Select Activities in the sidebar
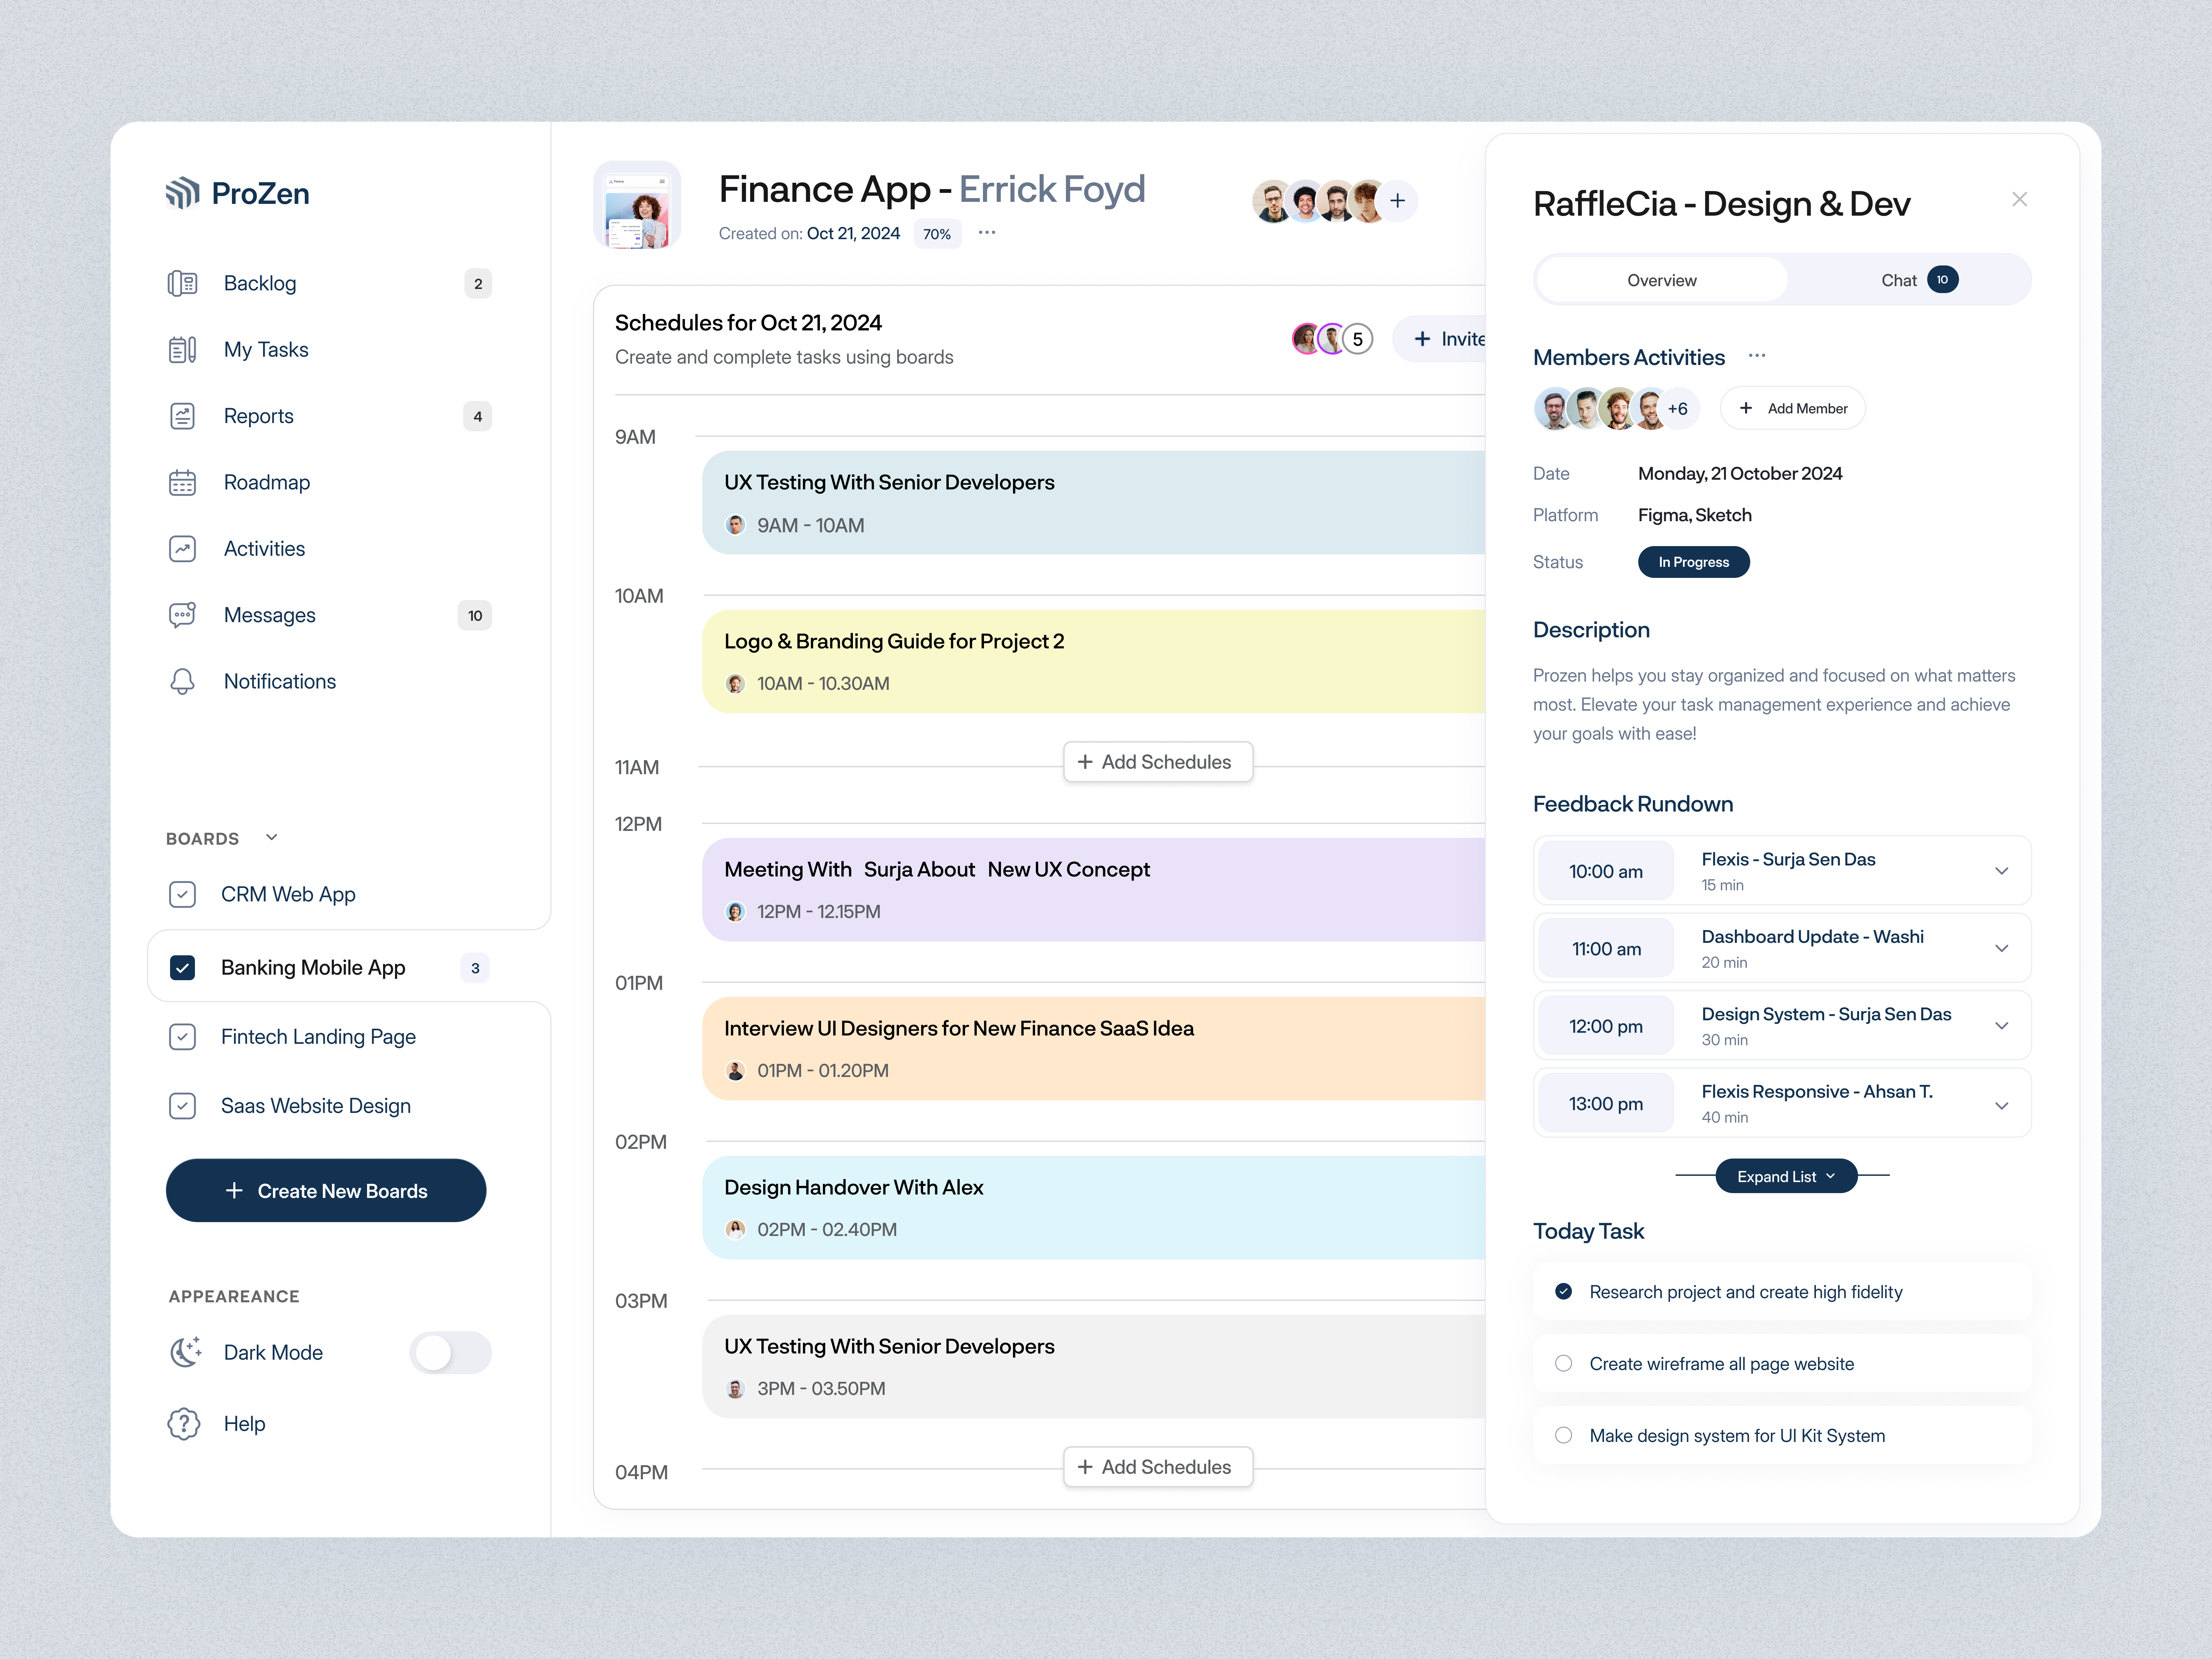2212x1659 pixels. coord(264,548)
